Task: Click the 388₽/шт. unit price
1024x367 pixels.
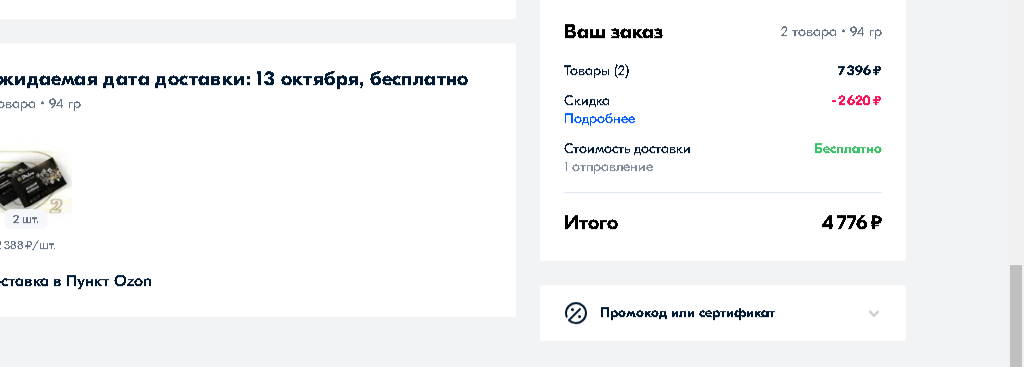Action: [x=28, y=246]
